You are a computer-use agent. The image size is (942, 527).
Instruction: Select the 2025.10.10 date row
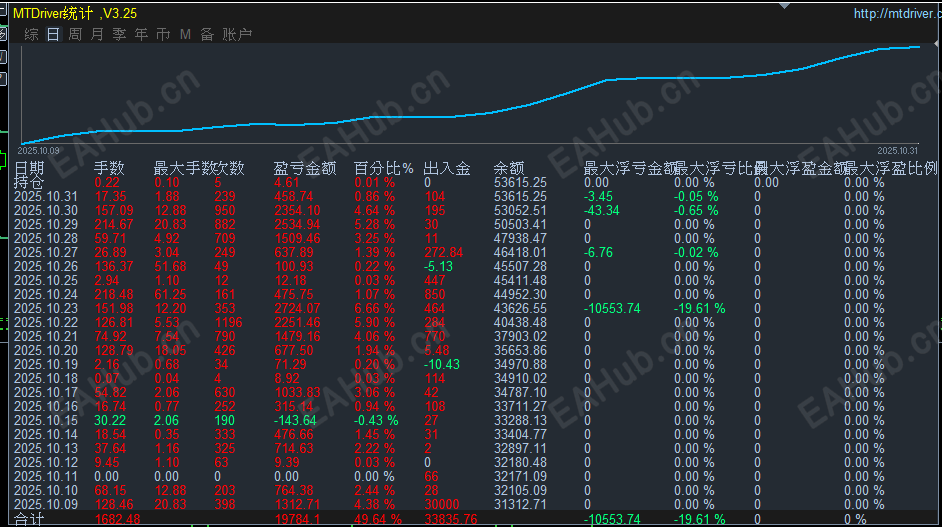(x=46, y=491)
